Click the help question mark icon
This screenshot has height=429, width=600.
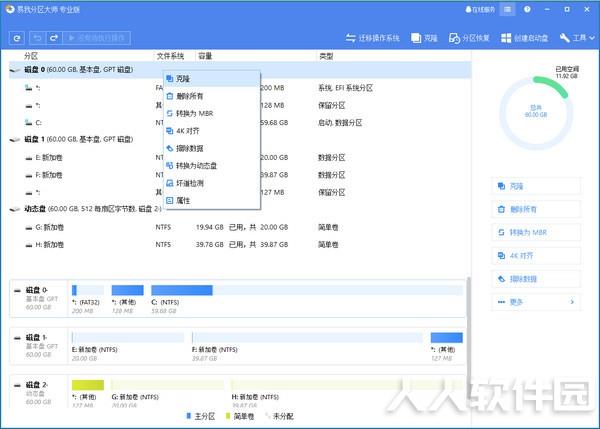527,10
